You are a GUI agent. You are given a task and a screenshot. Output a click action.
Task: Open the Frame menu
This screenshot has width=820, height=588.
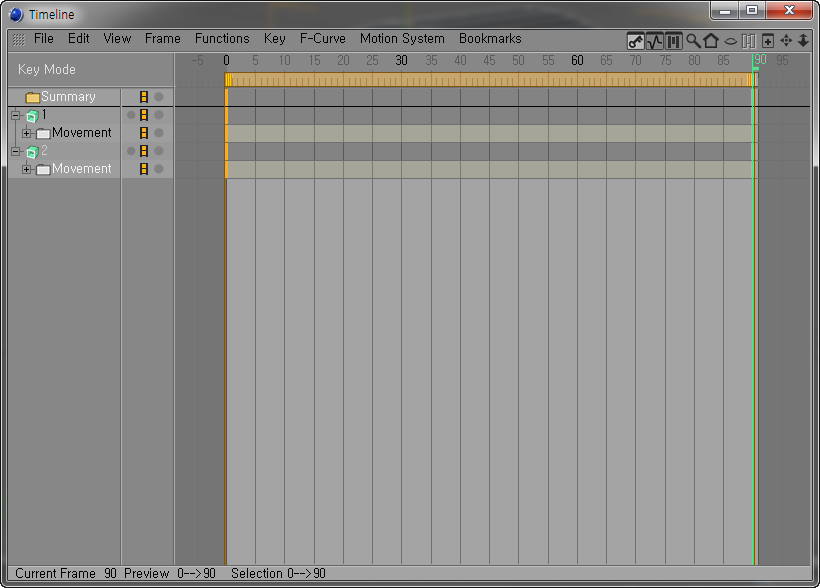coord(163,39)
